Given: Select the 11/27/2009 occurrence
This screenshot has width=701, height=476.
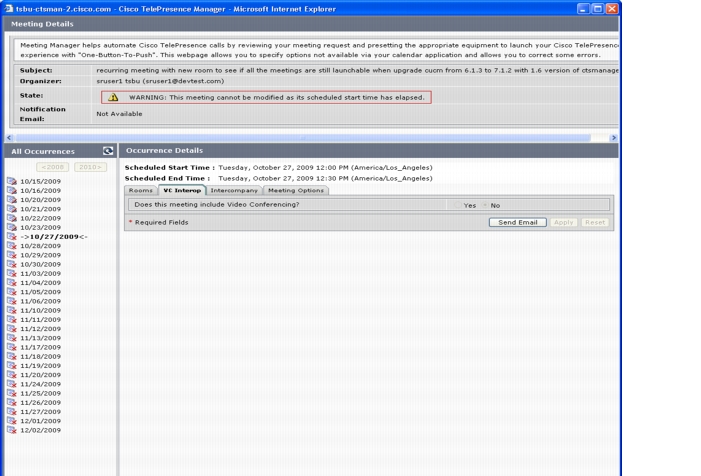Looking at the screenshot, I should tap(40, 412).
